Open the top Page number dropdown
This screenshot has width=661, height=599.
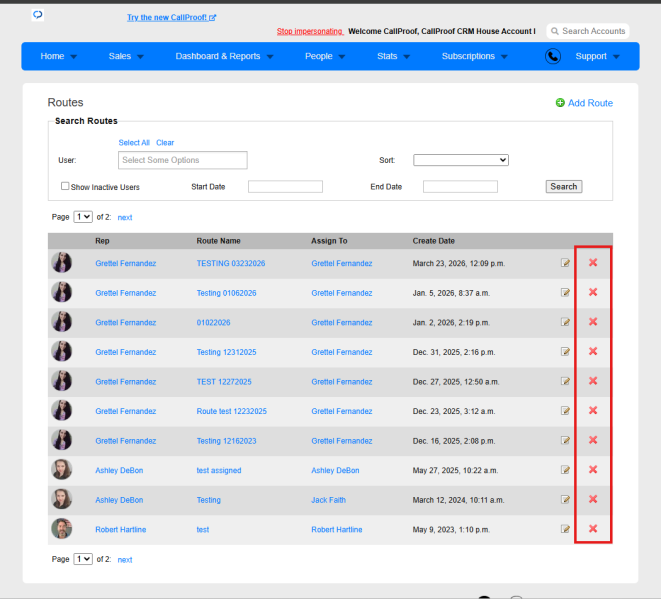point(83,217)
